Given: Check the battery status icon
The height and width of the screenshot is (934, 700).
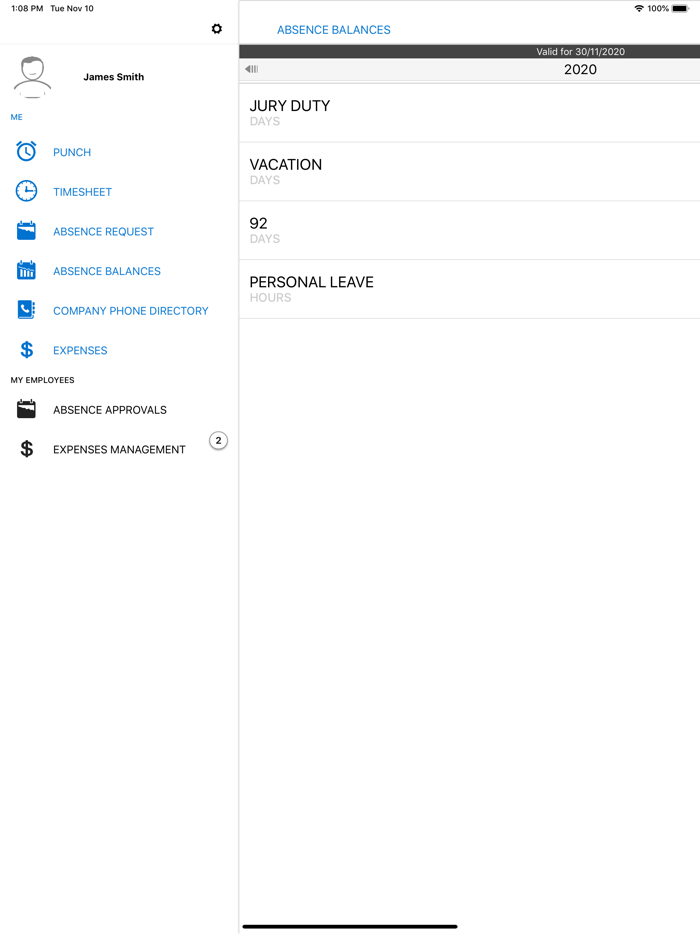Looking at the screenshot, I should pos(680,8).
